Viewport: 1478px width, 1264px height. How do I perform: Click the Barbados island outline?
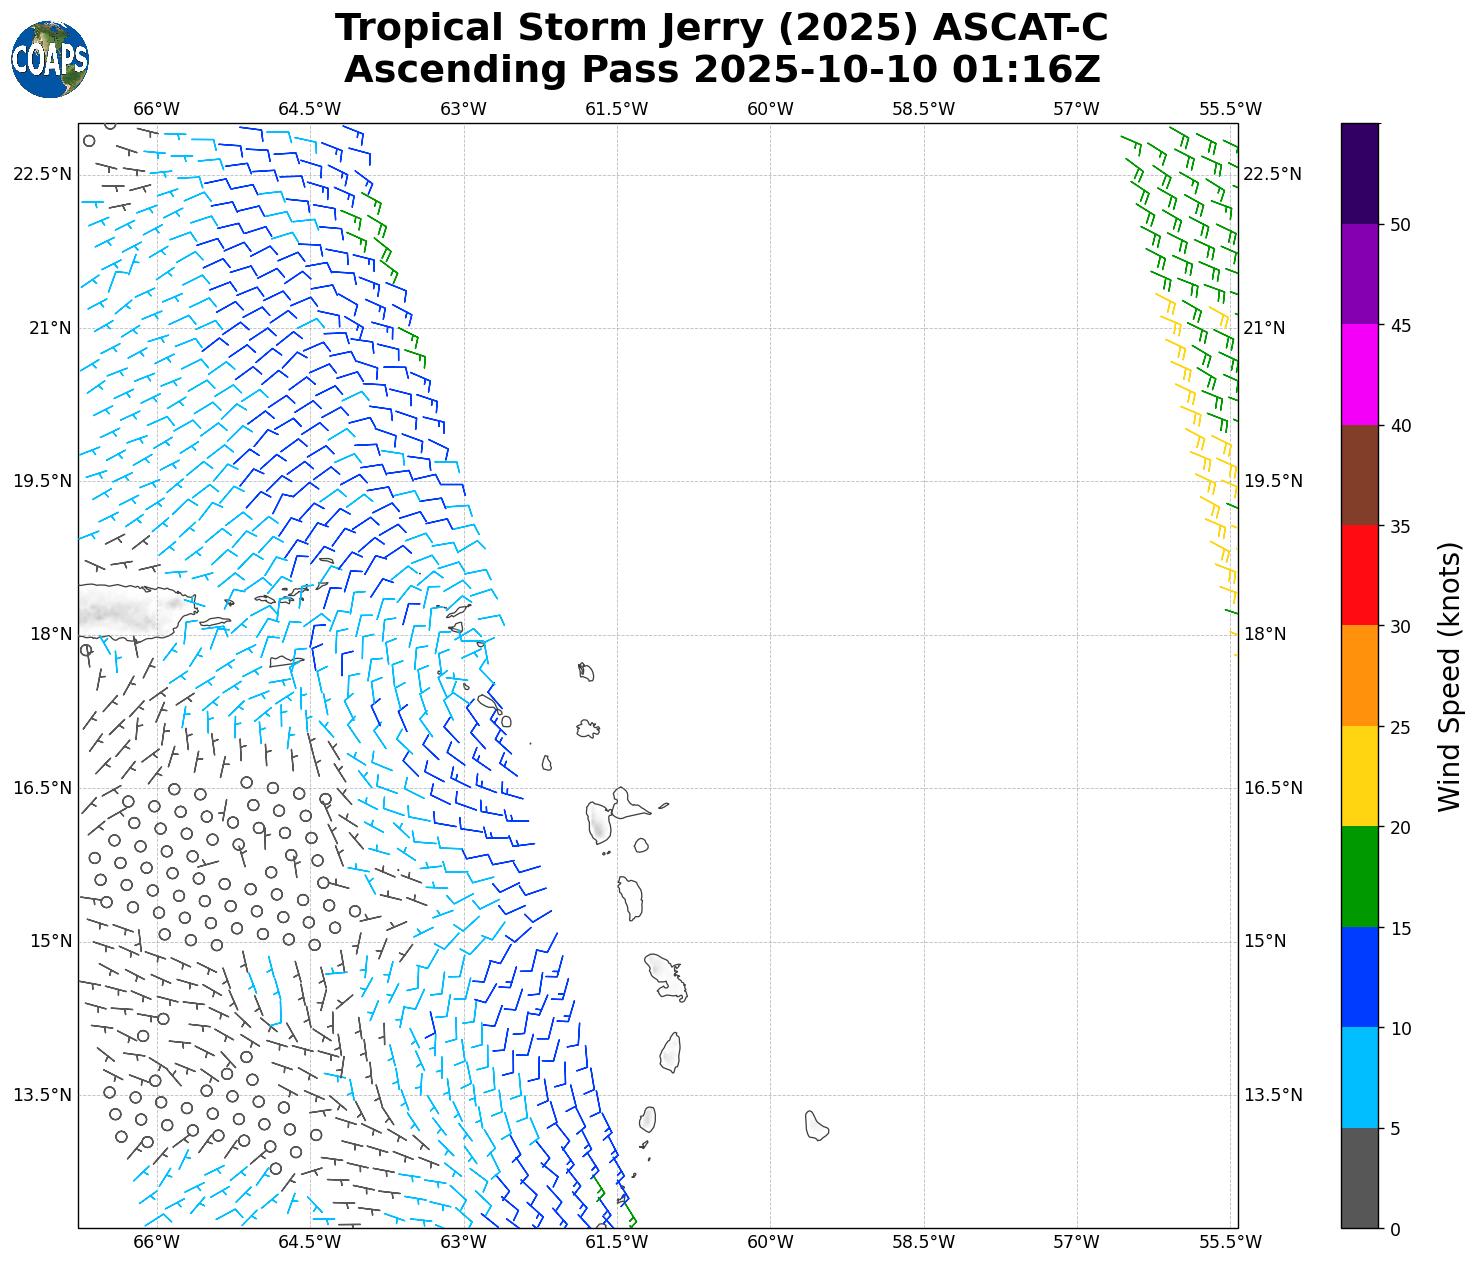(x=816, y=1125)
